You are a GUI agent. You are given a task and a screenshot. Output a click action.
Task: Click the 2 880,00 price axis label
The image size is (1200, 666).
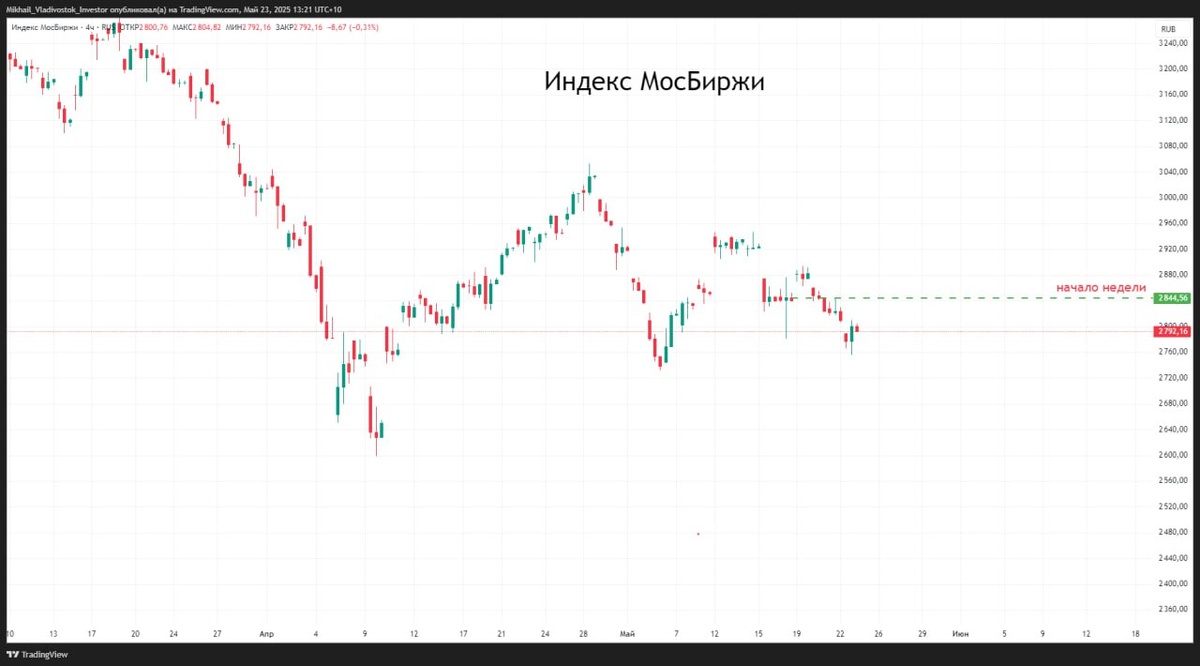pos(1172,273)
